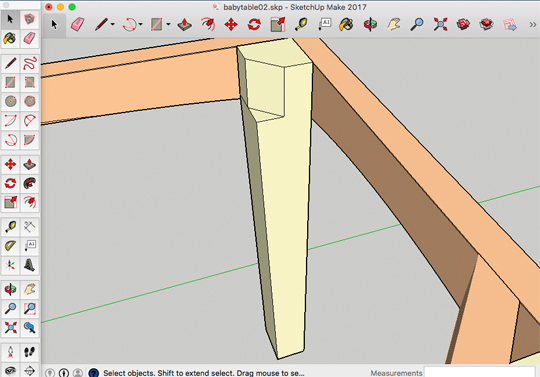Activate the Rotate tool in the top toolbar
The image size is (540, 377).
[x=254, y=25]
